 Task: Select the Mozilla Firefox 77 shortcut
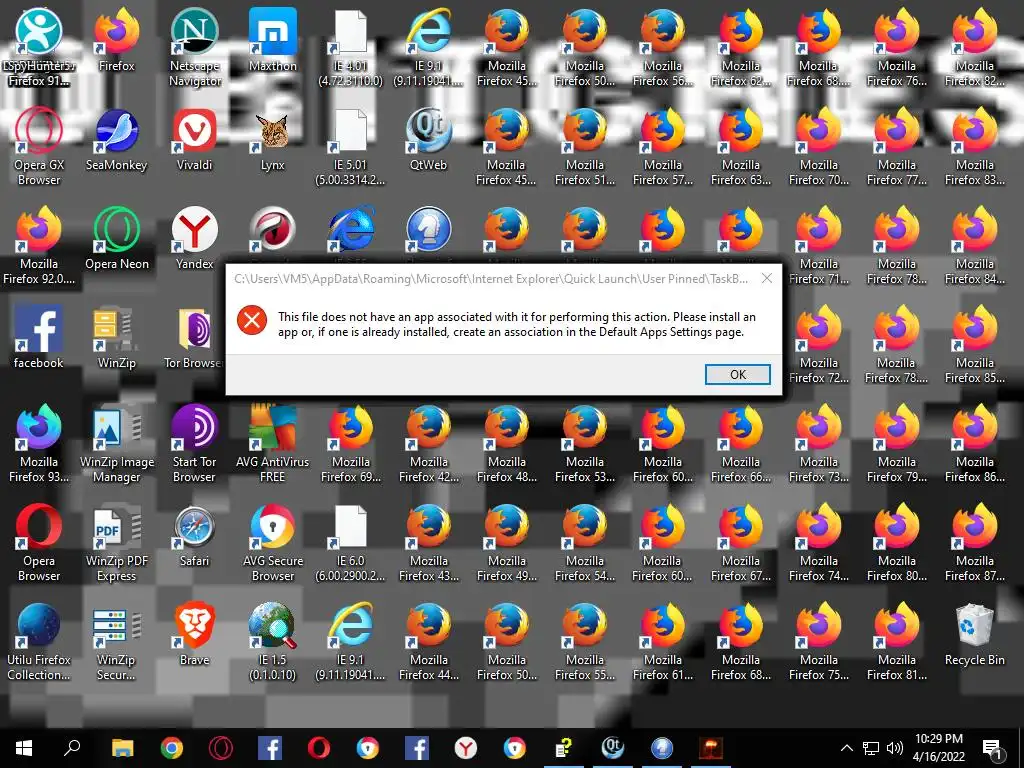click(897, 147)
